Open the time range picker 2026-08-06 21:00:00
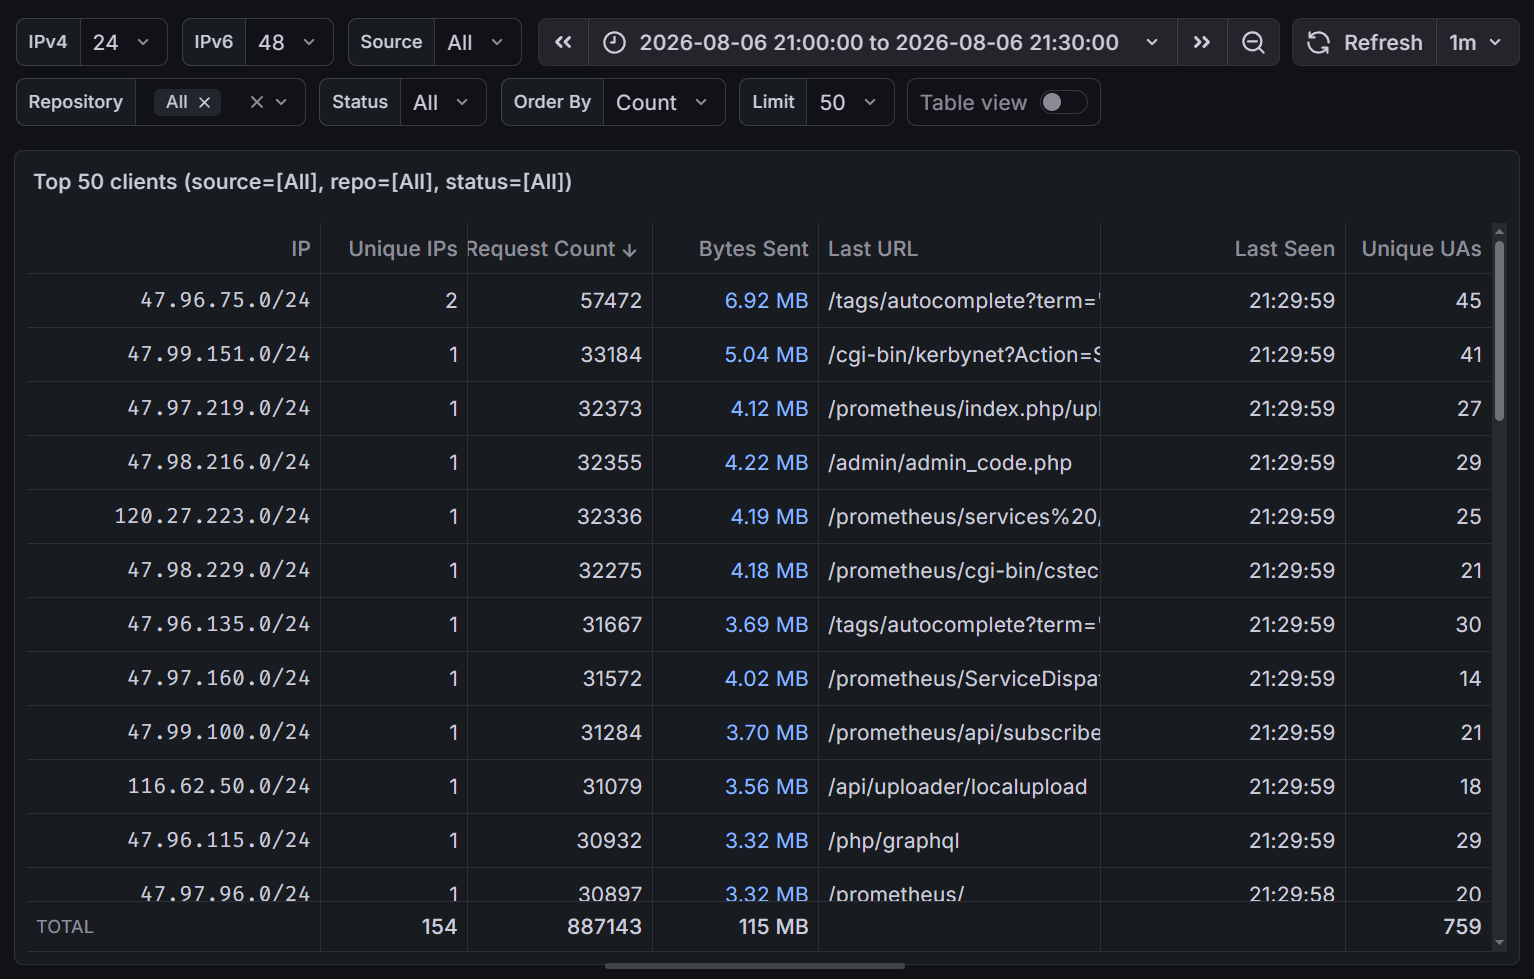1534x979 pixels. tap(882, 42)
